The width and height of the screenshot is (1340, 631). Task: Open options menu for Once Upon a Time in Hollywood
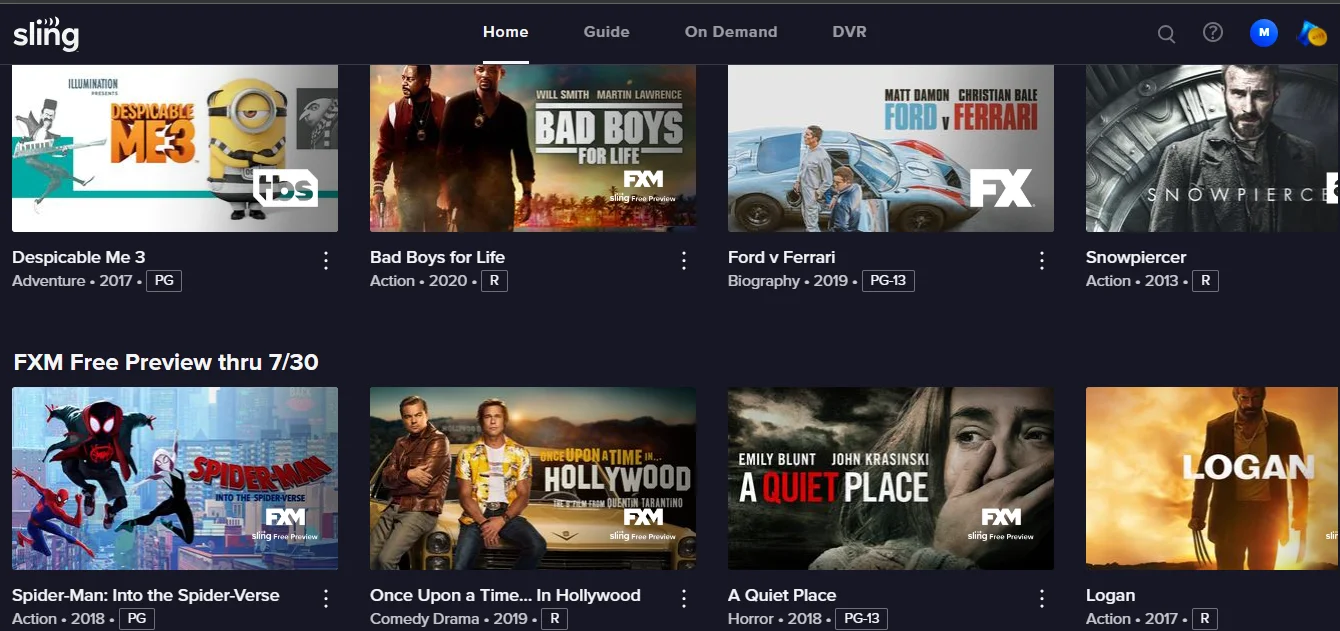684,599
